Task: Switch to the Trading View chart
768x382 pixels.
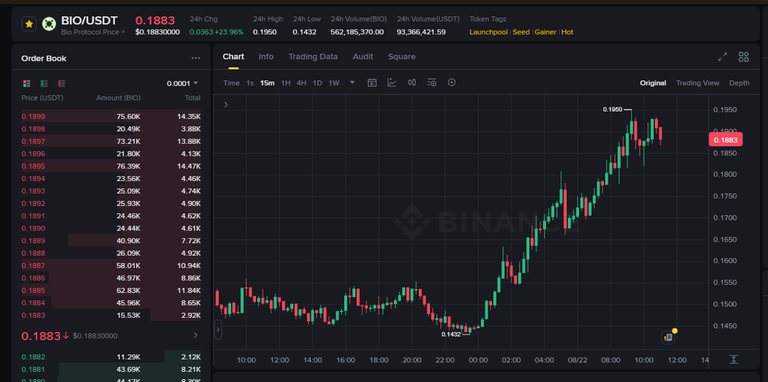Action: [x=697, y=83]
